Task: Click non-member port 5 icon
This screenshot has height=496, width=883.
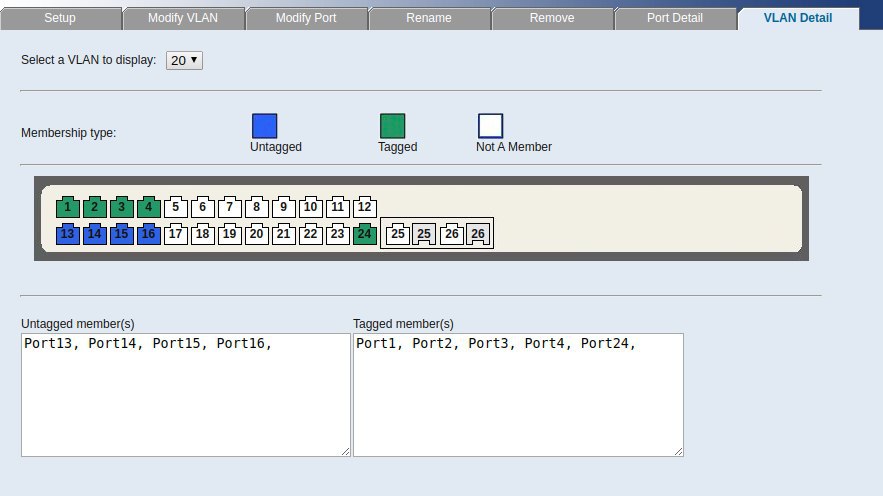Action: click(x=176, y=207)
